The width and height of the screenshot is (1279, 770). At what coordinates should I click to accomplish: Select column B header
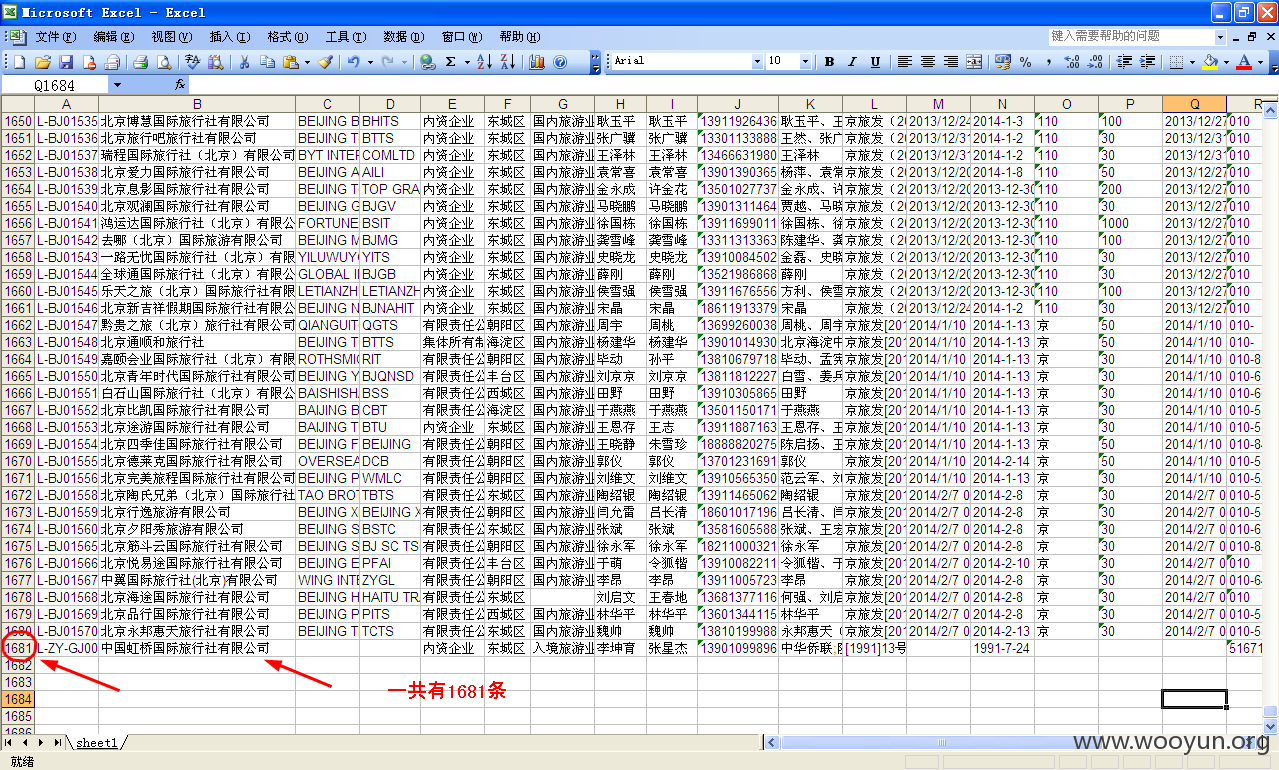[x=197, y=104]
